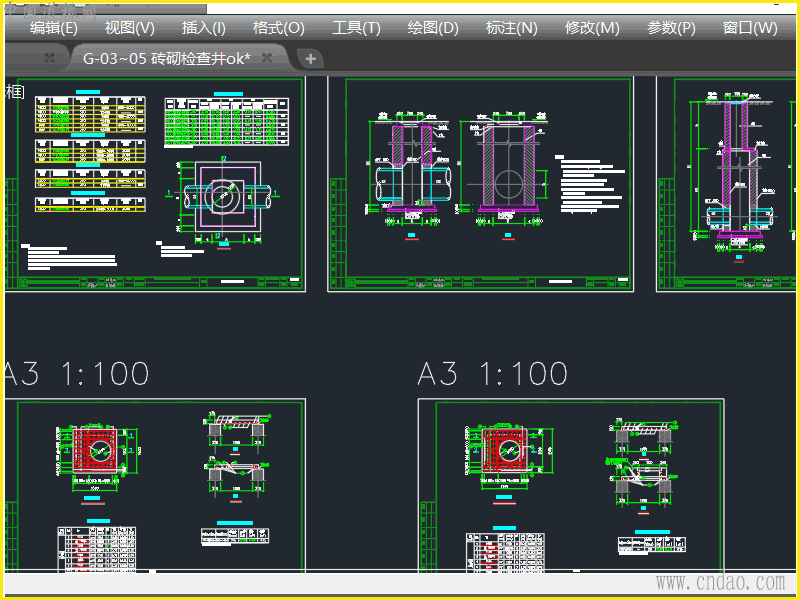Open the 参数(P) menu

pyautogui.click(x=671, y=28)
